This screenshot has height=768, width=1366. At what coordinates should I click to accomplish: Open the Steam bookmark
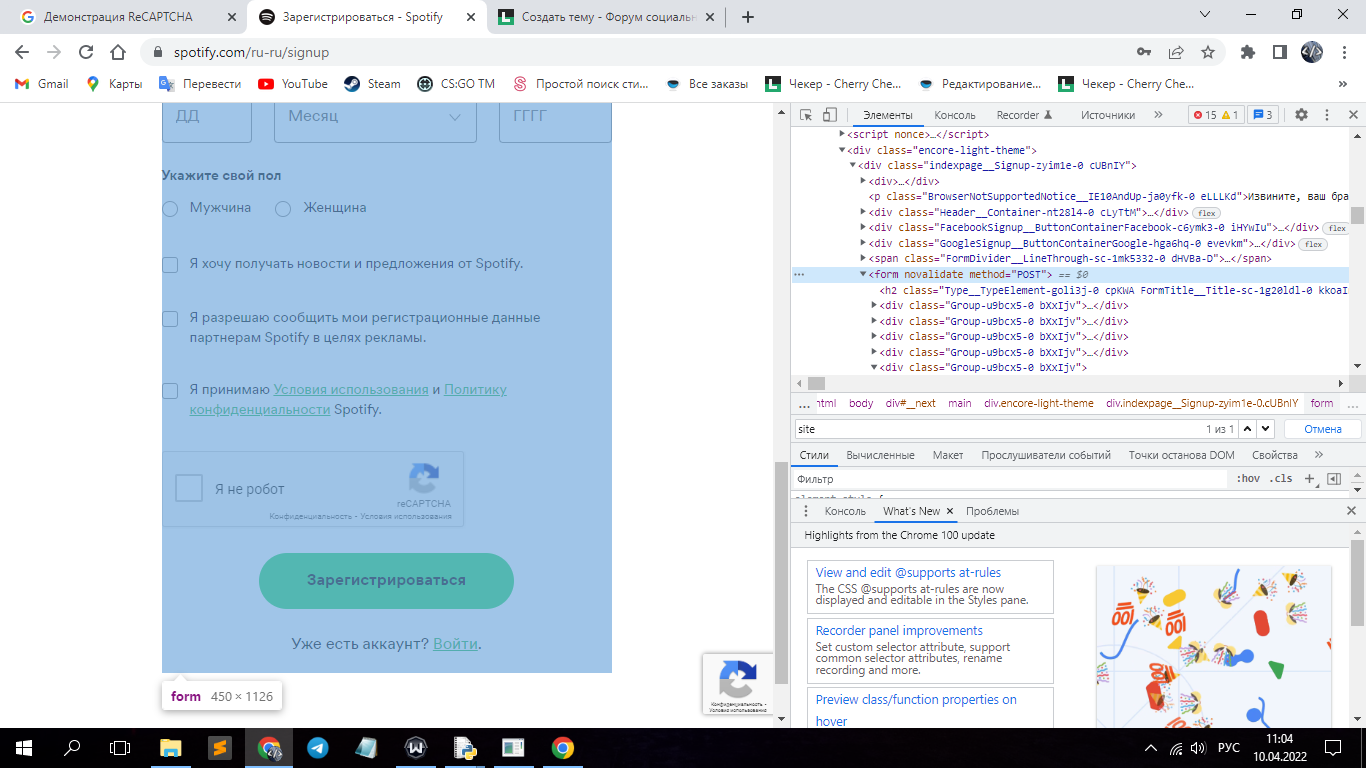[x=372, y=84]
